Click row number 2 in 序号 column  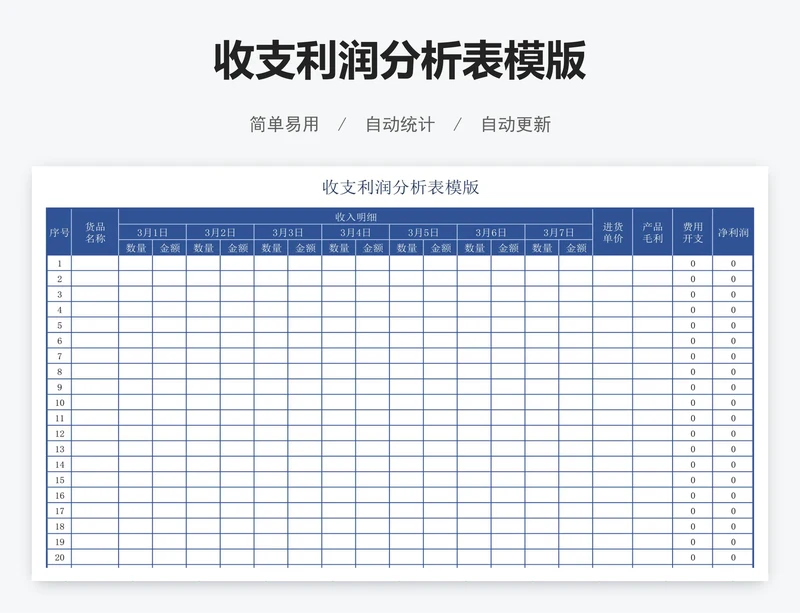pos(59,279)
